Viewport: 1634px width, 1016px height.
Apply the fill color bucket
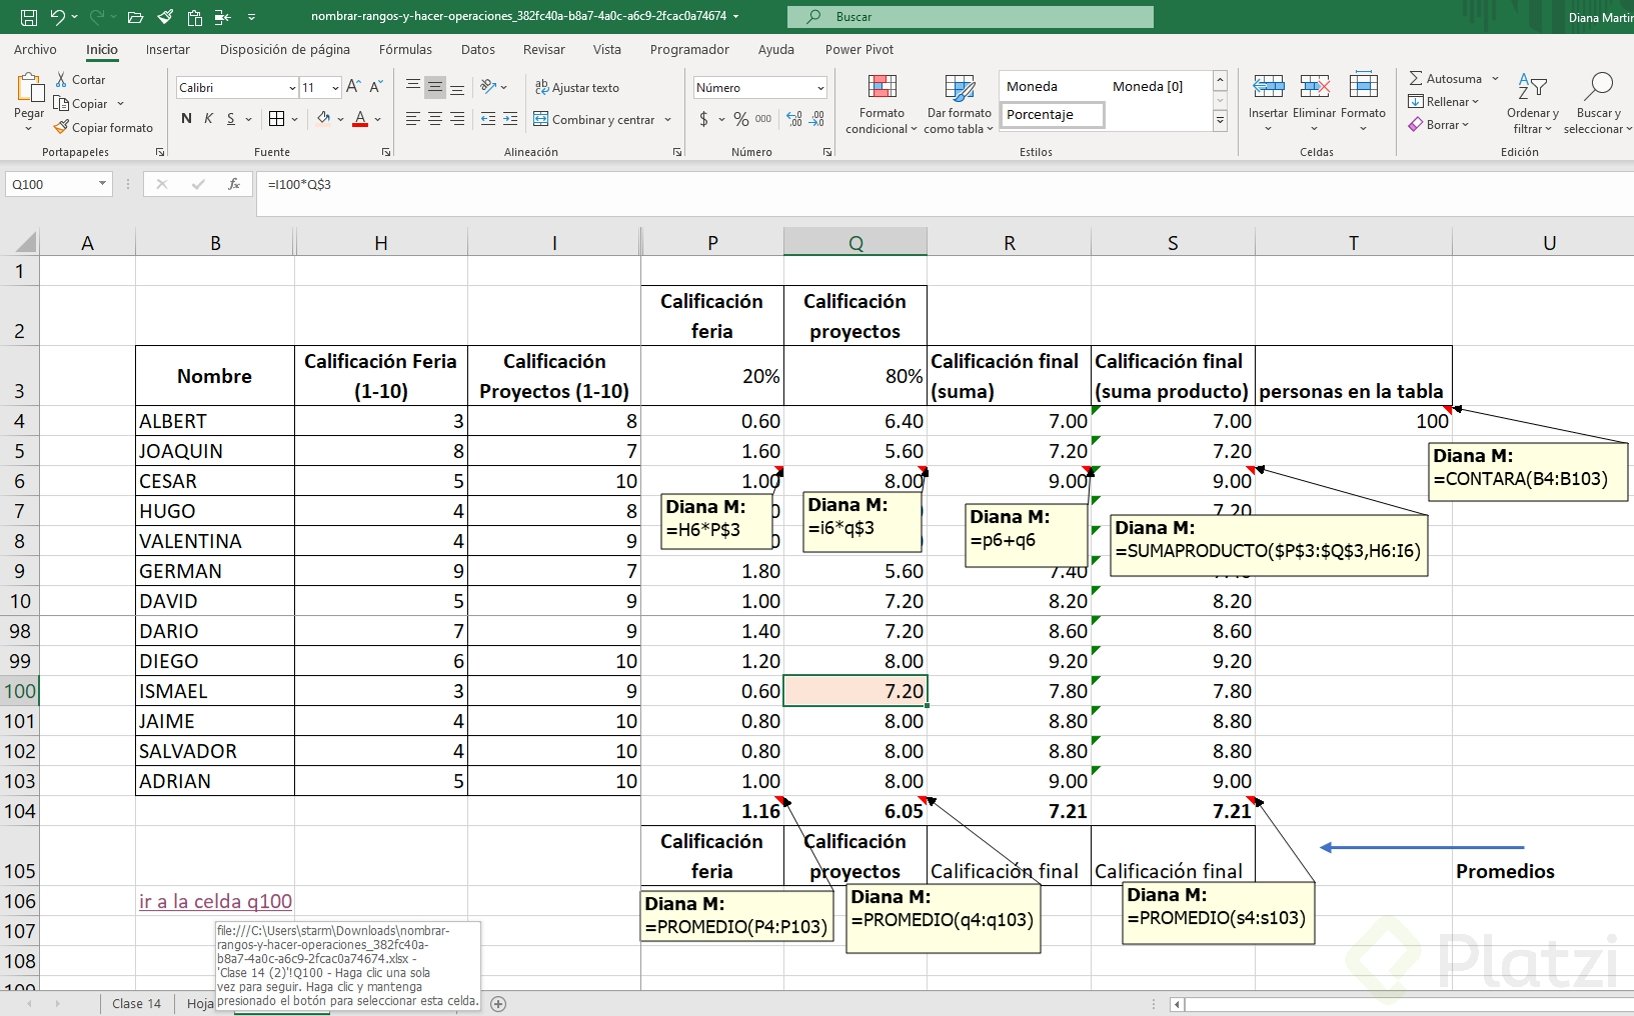(x=323, y=118)
